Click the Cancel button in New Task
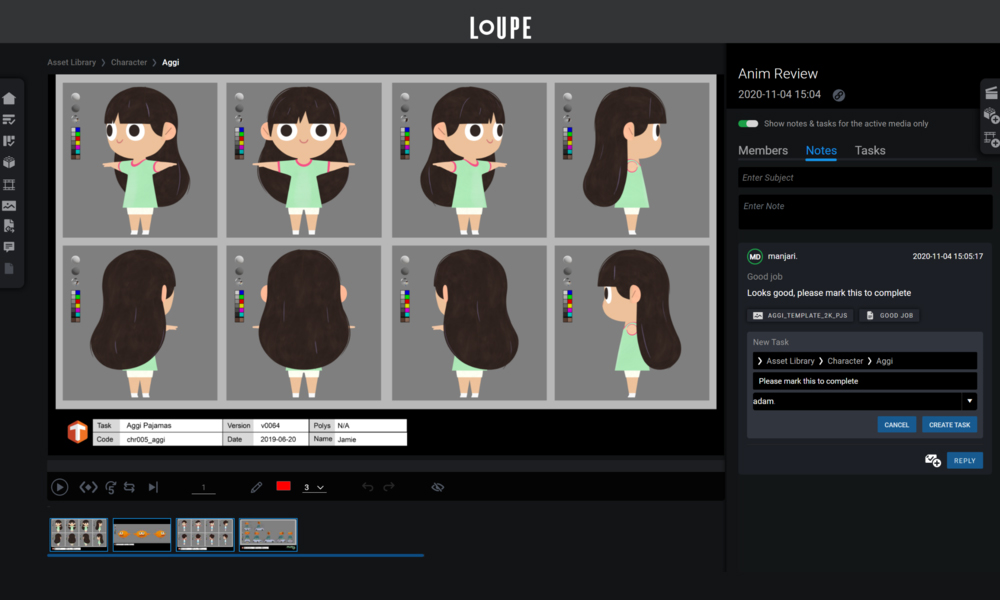This screenshot has width=1000, height=600. [x=896, y=425]
